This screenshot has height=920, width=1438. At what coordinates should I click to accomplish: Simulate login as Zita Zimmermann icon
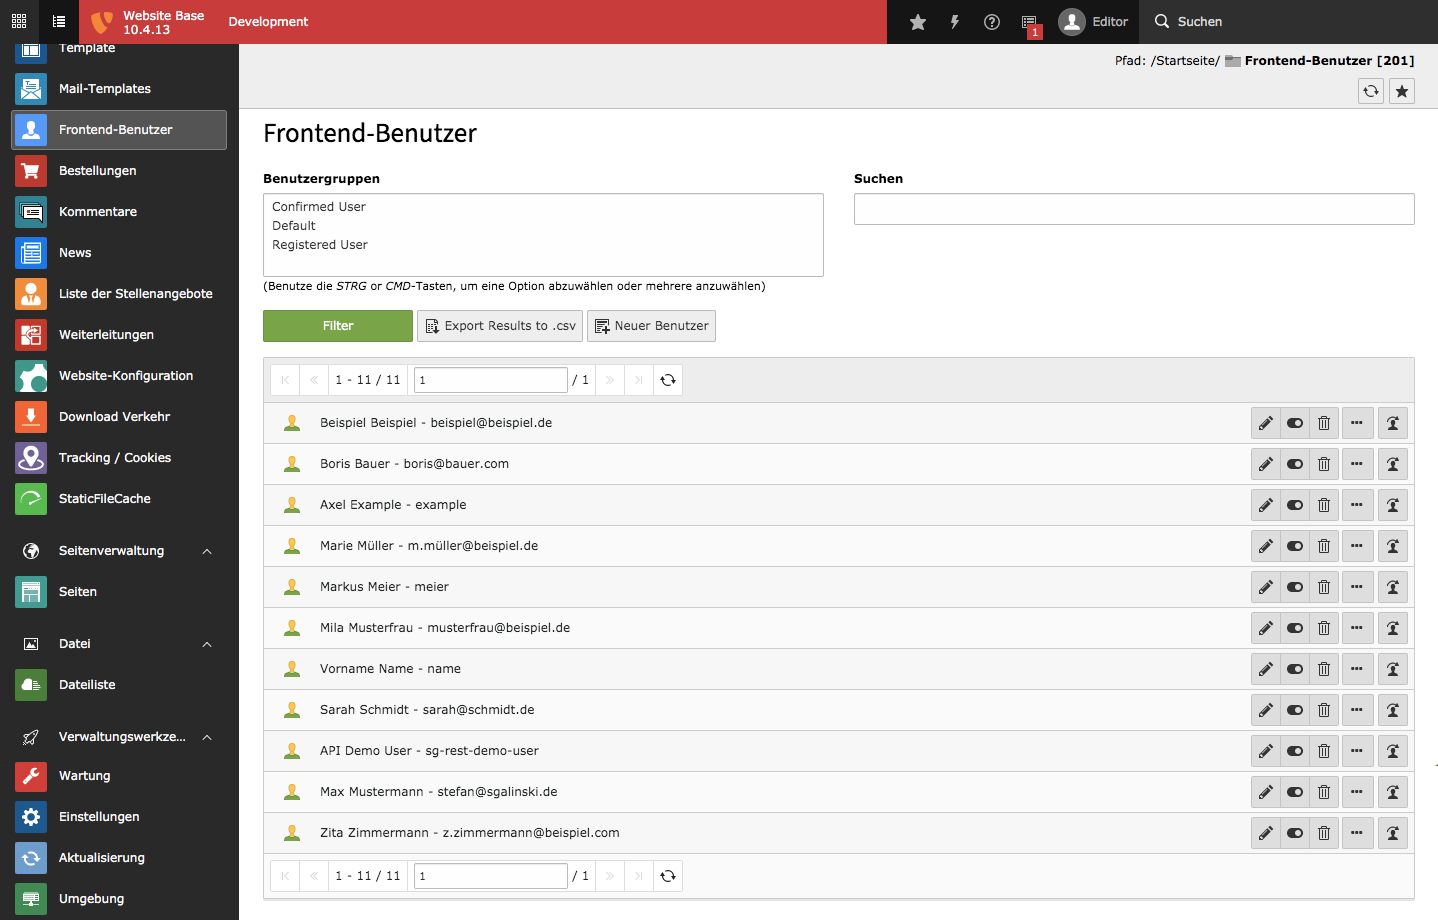click(1393, 833)
